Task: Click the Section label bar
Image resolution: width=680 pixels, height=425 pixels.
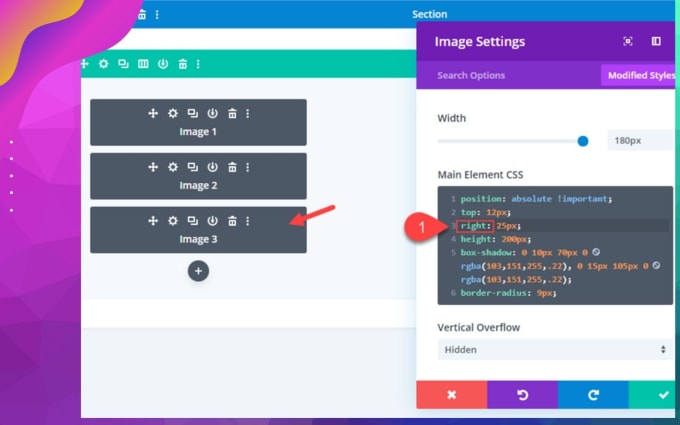Action: [429, 14]
